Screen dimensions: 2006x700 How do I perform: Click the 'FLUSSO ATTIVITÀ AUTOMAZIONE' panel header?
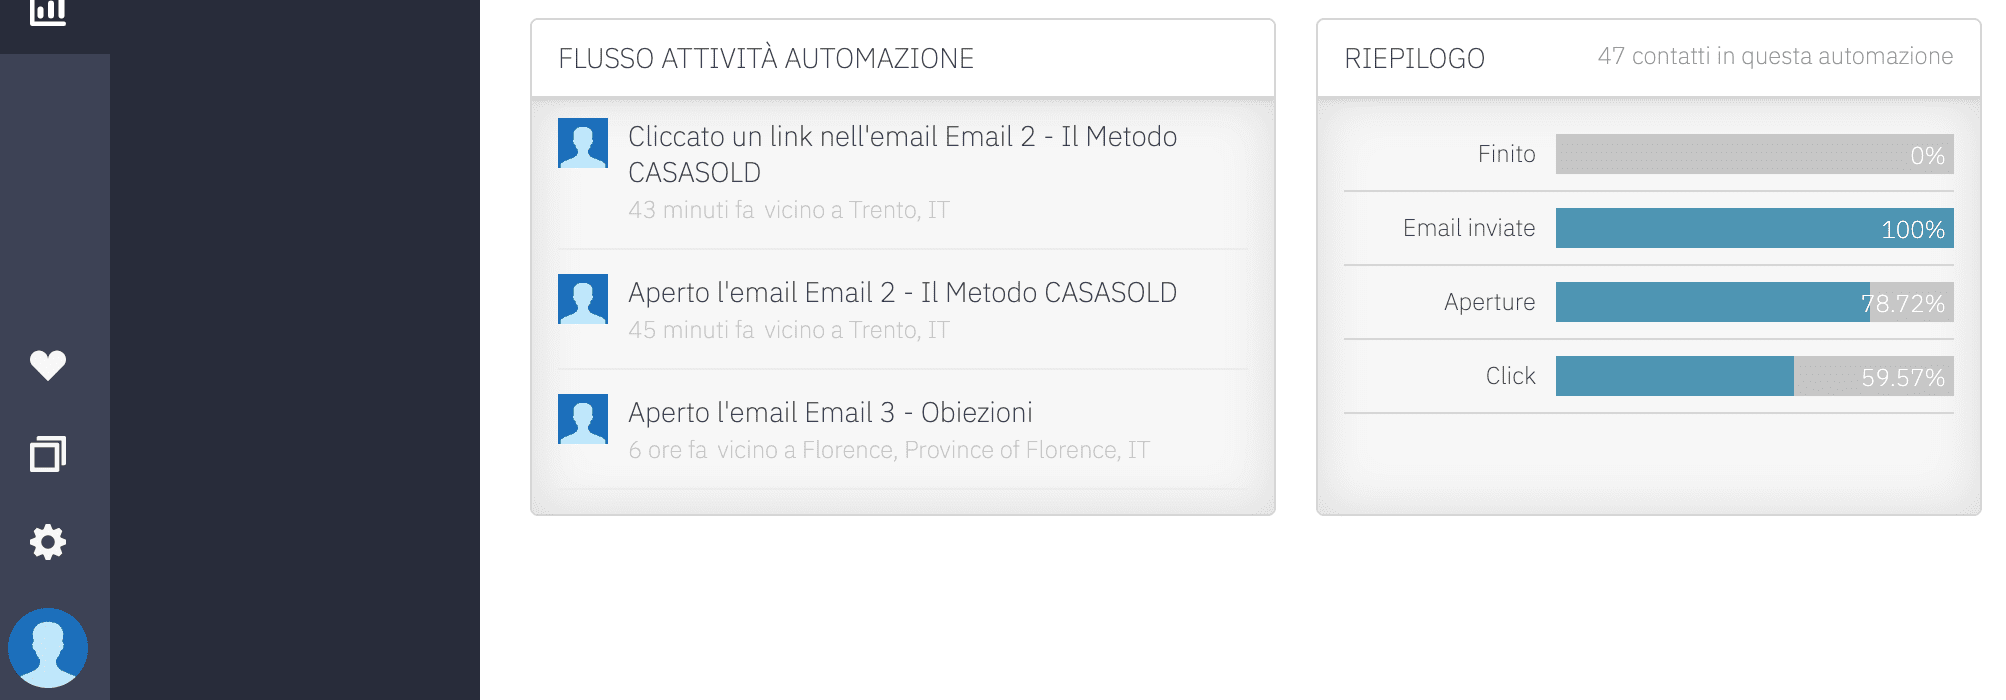[x=766, y=58]
